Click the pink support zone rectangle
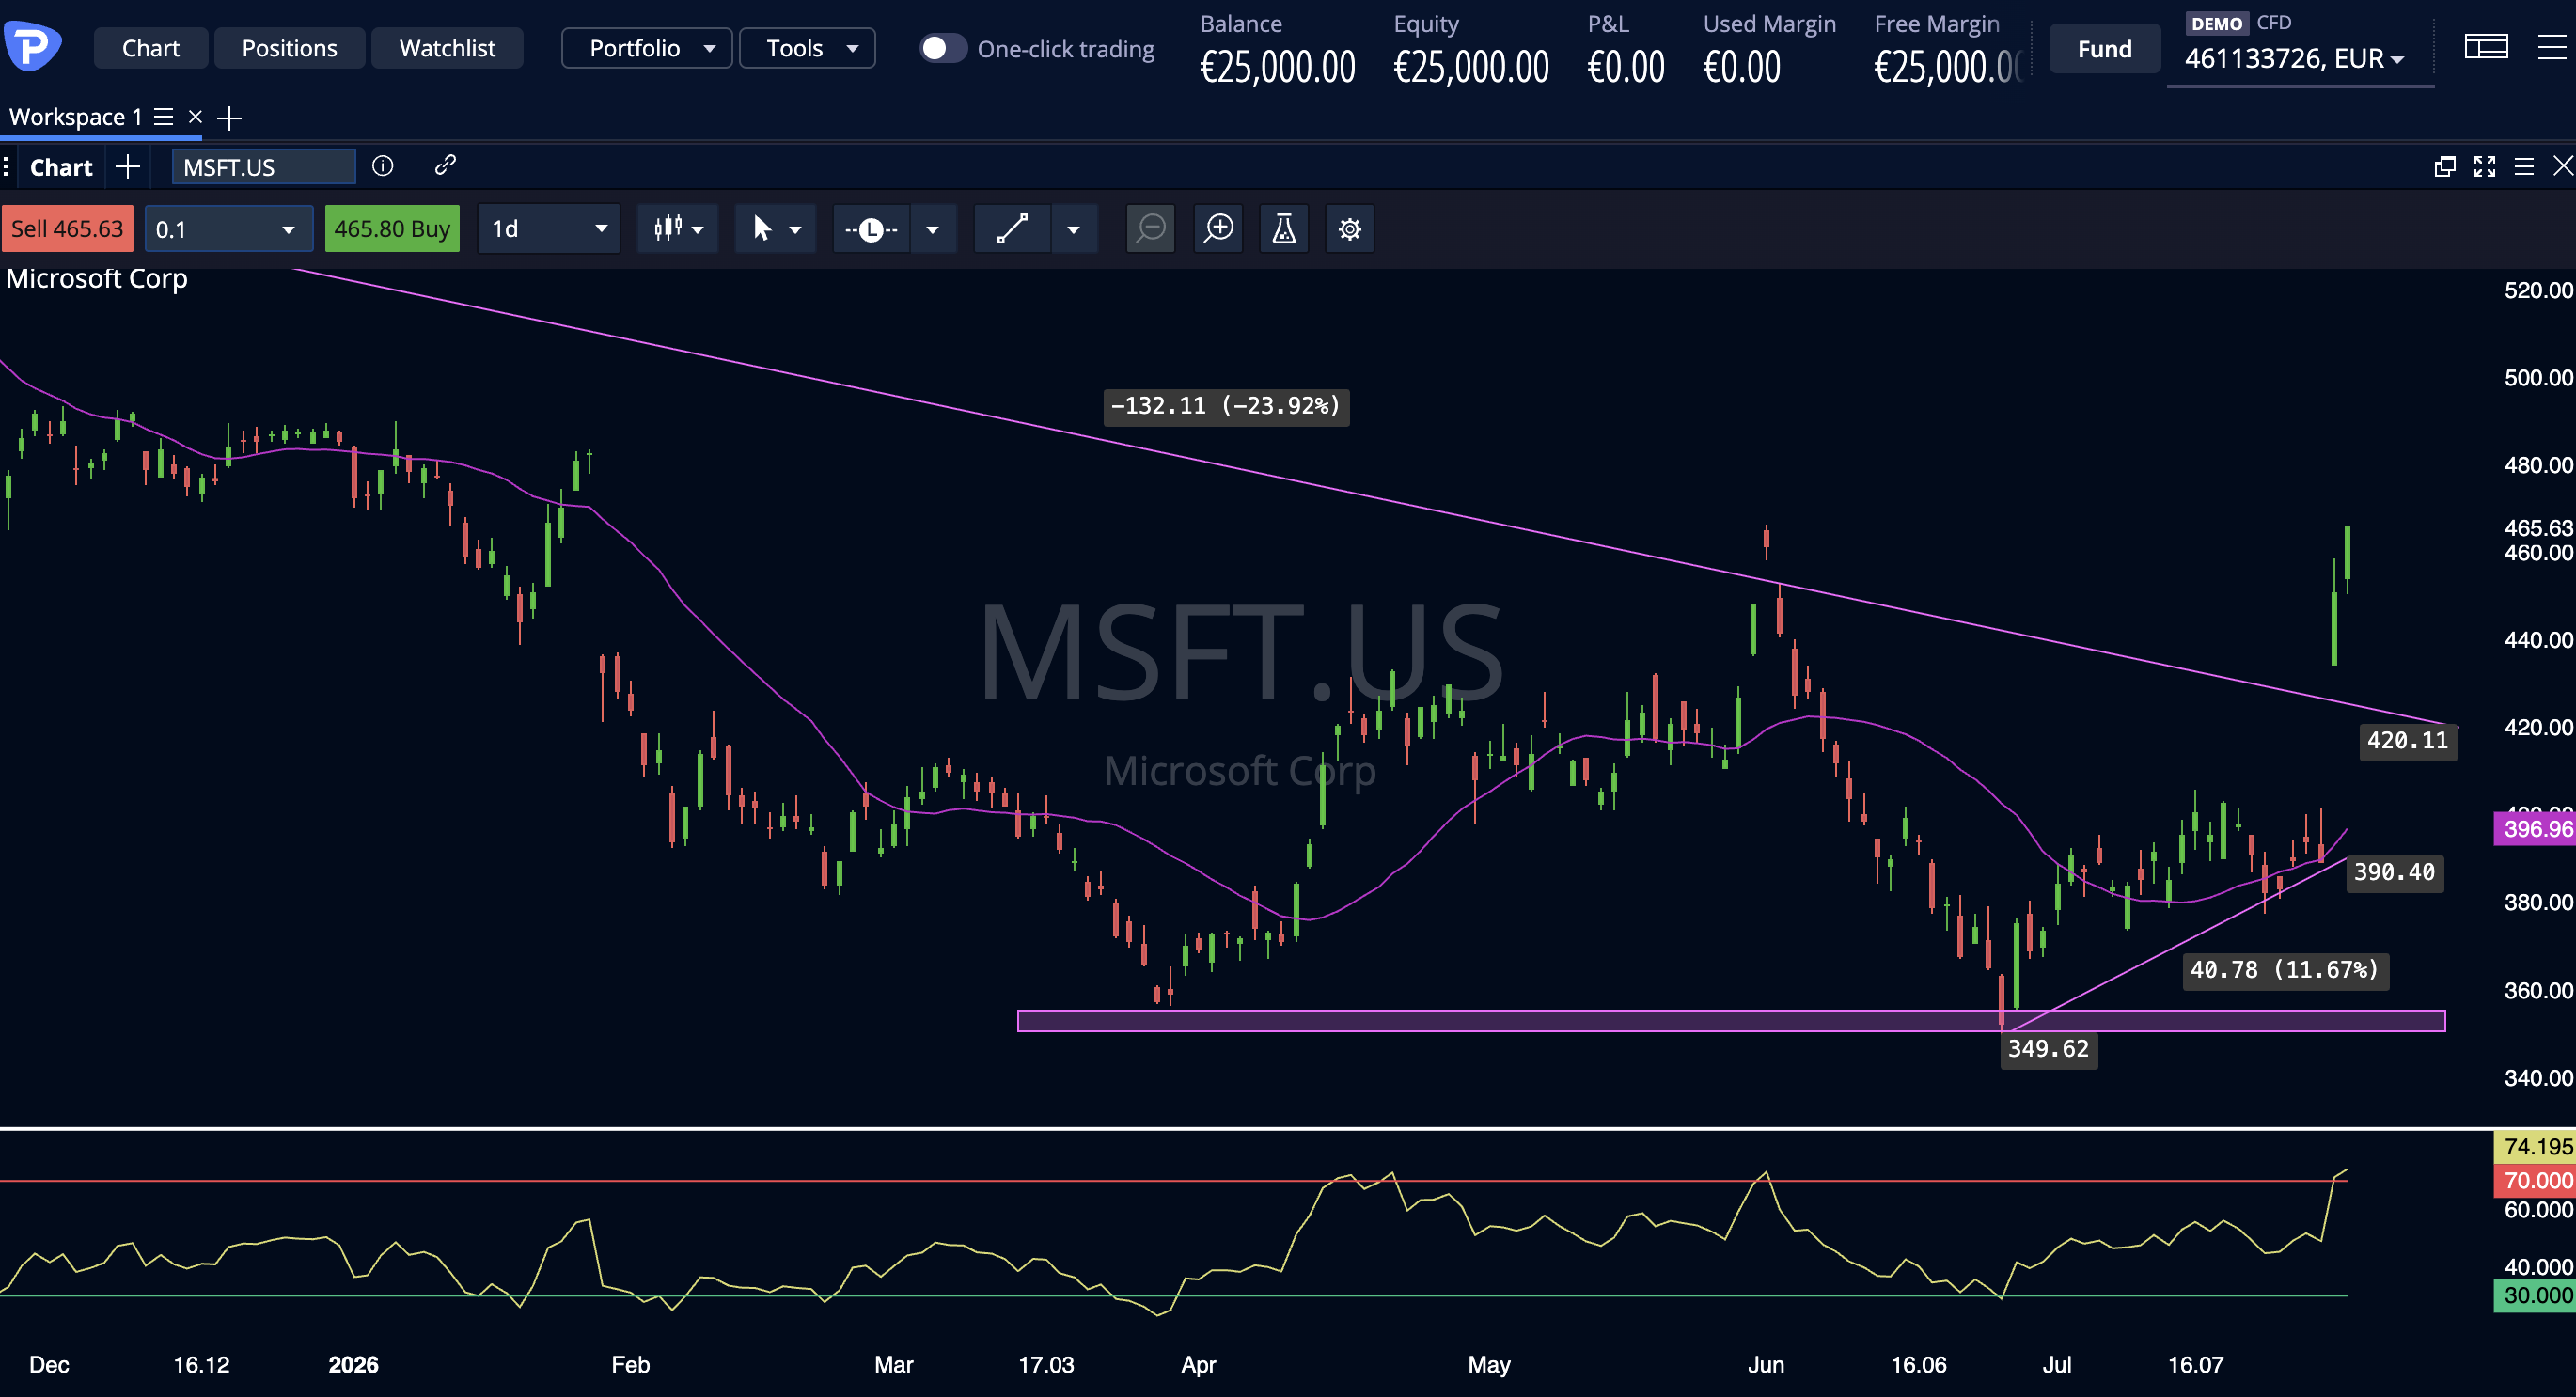 point(1731,1020)
